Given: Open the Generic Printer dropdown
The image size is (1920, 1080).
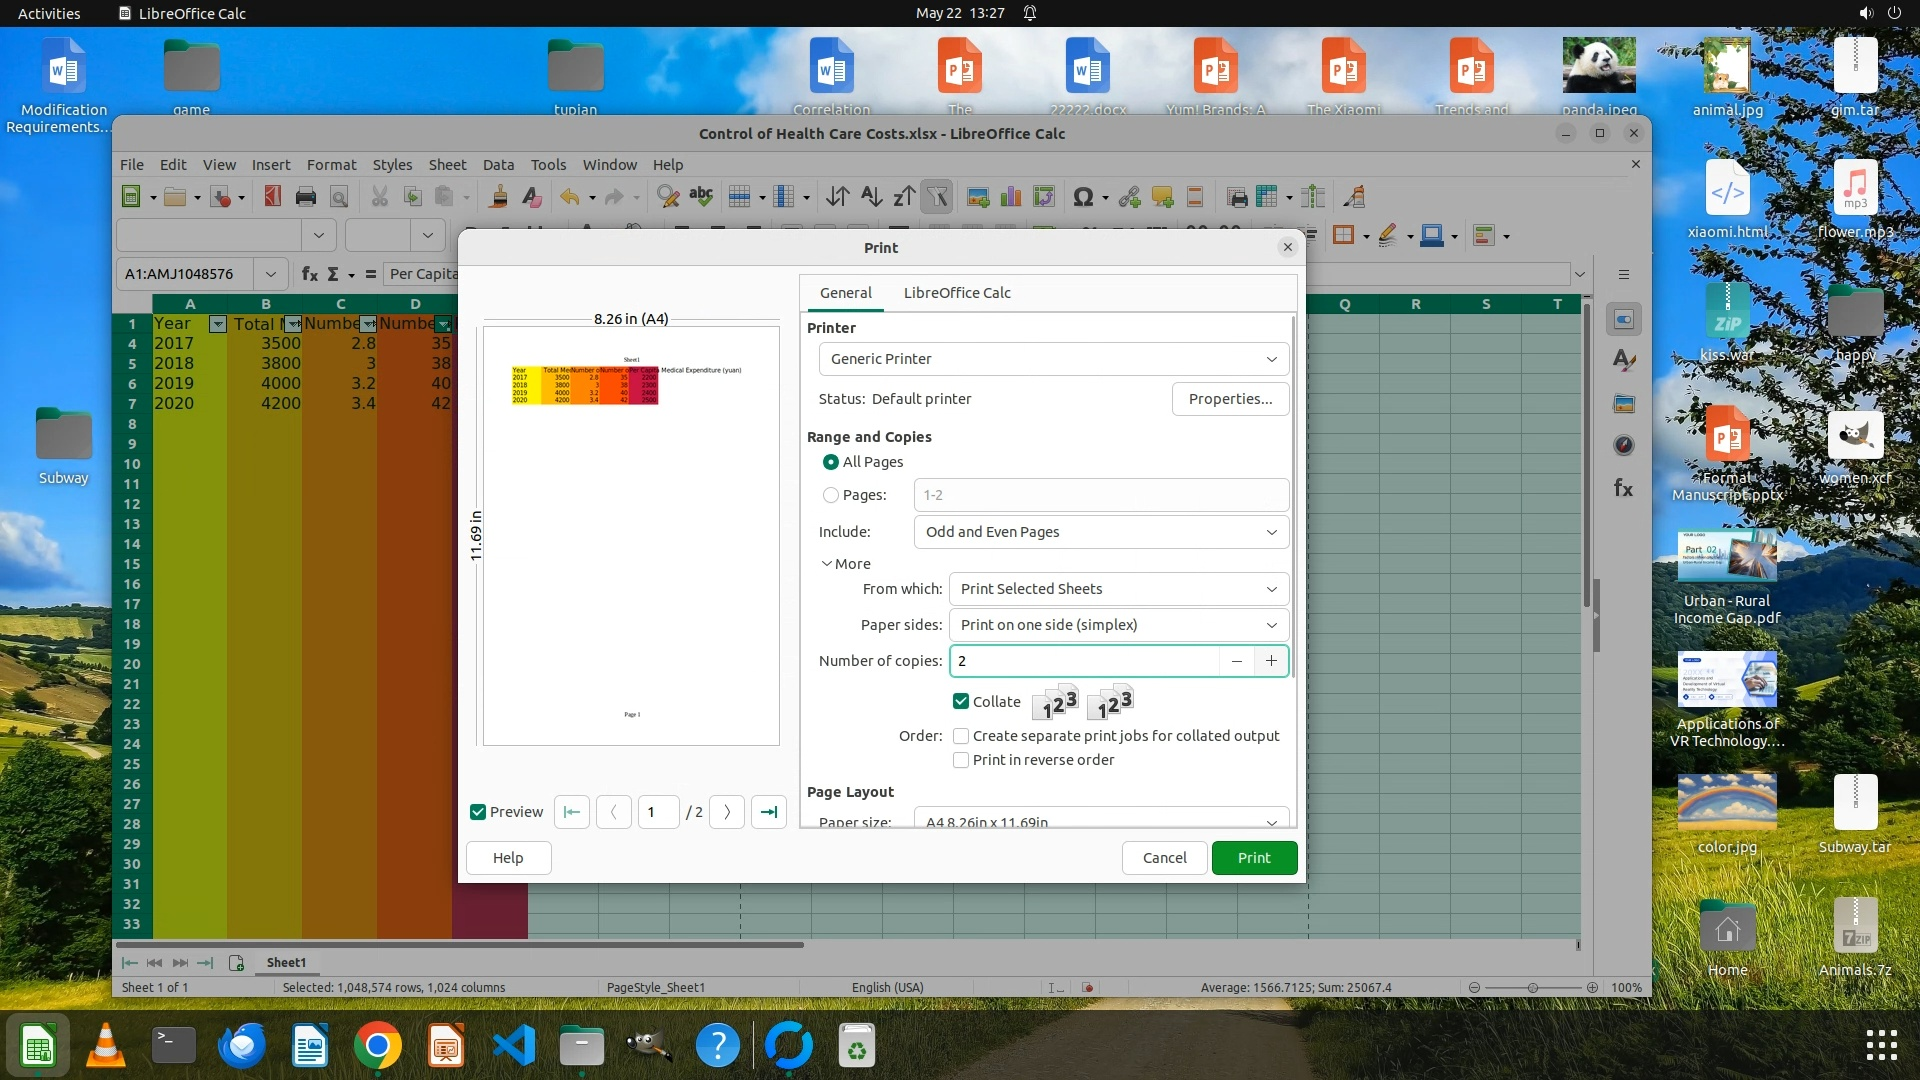Looking at the screenshot, I should click(1052, 359).
